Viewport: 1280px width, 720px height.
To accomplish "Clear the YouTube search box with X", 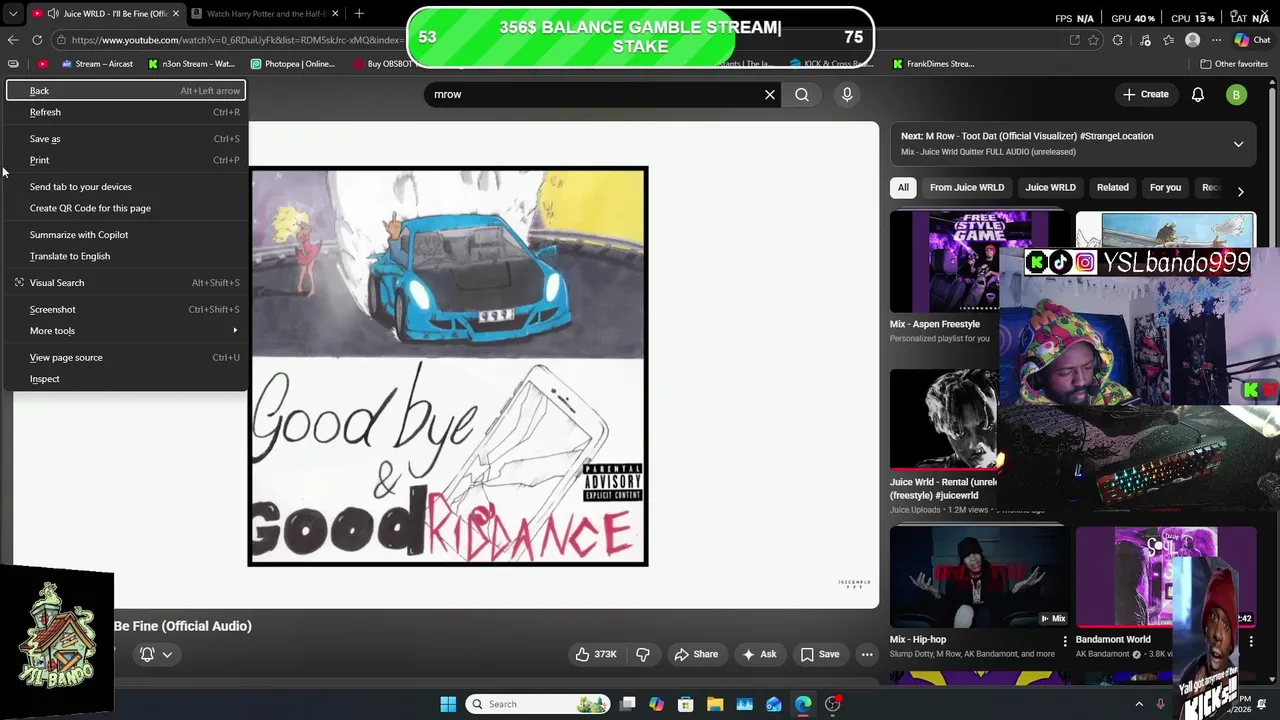I will 770,94.
